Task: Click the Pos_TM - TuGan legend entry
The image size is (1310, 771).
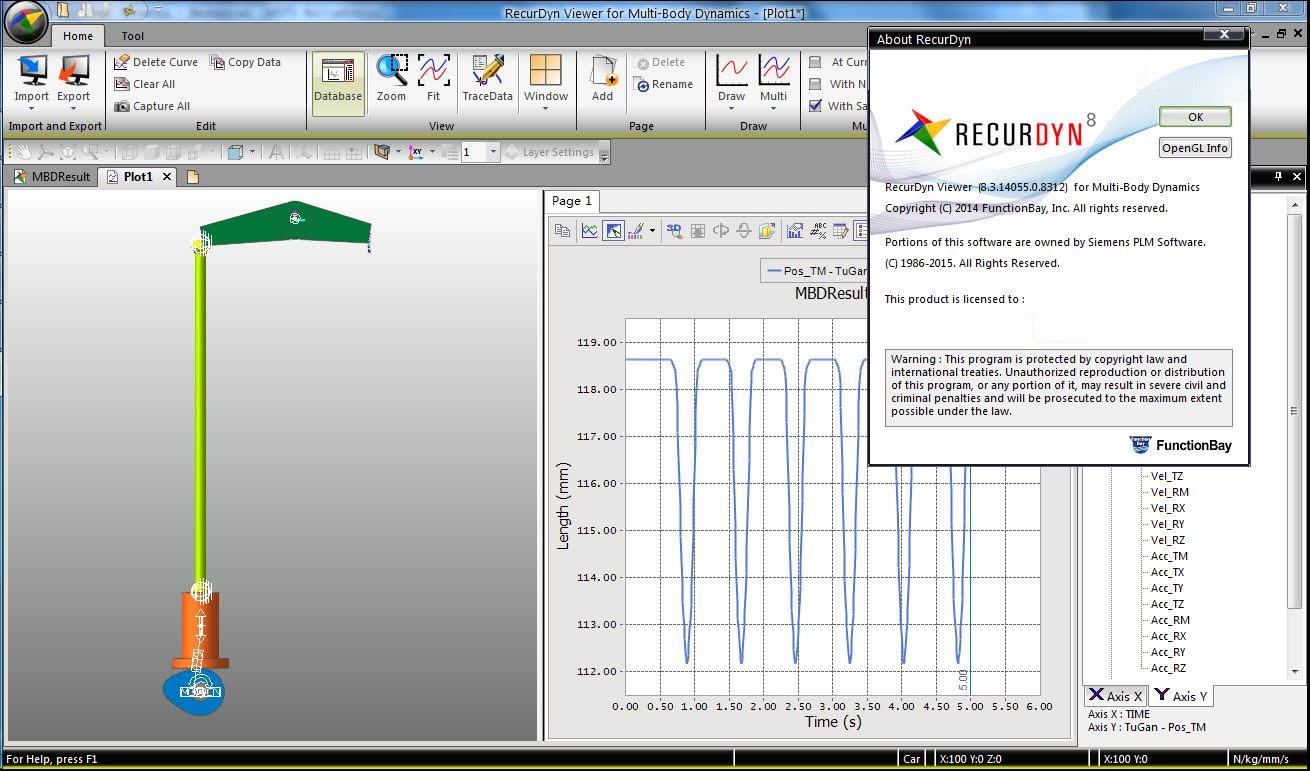Action: (815, 270)
